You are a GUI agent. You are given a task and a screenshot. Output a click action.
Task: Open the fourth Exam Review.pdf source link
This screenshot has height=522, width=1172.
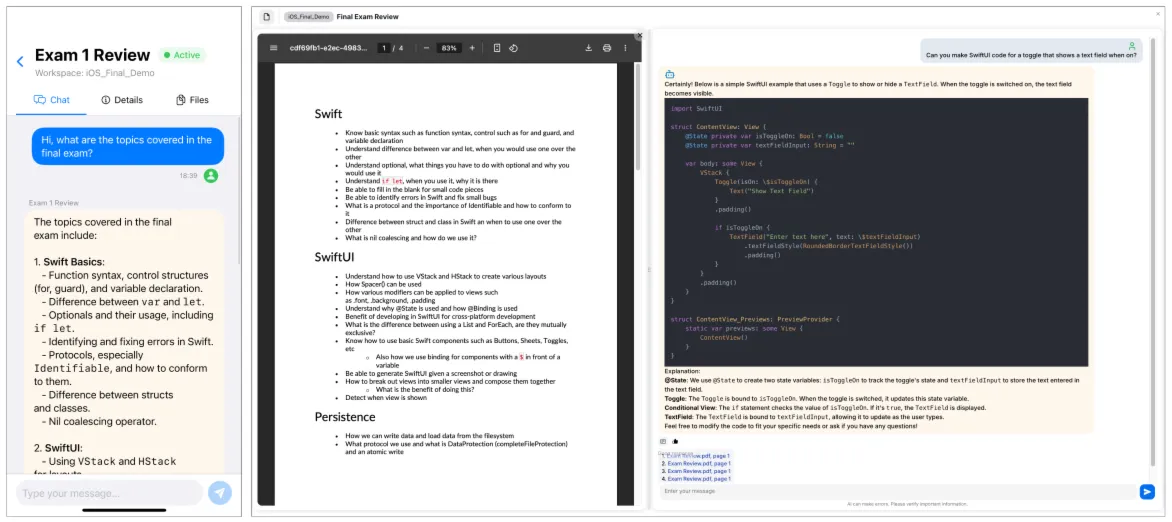point(698,479)
